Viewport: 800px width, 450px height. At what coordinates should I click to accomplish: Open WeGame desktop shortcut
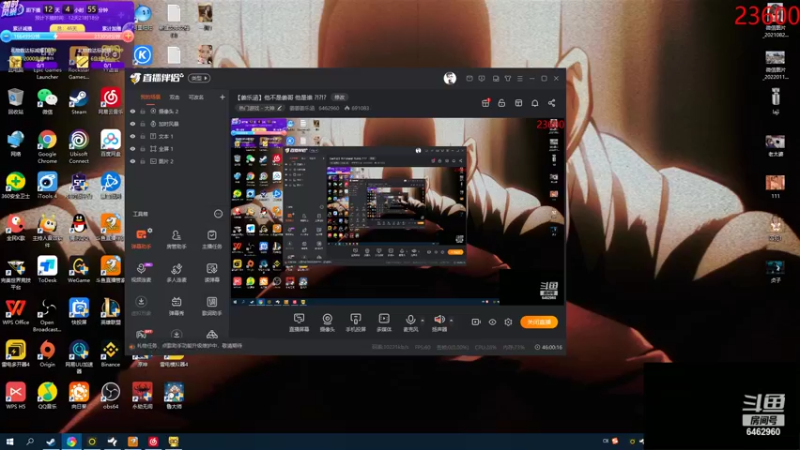pyautogui.click(x=79, y=270)
